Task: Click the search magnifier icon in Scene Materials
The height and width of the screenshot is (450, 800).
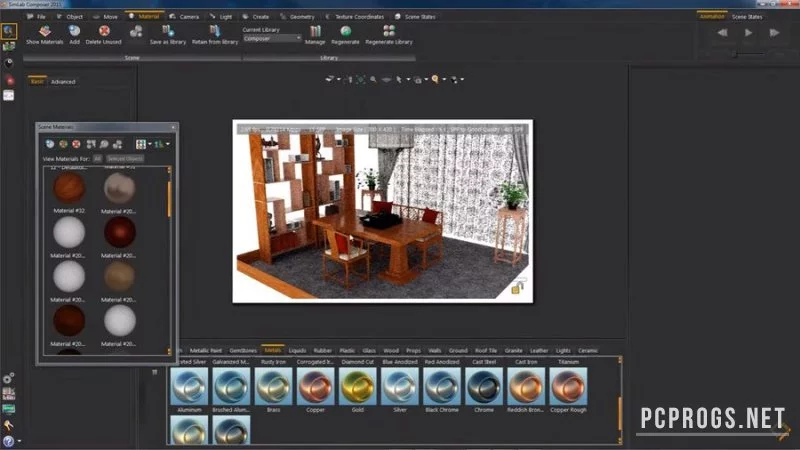Action: 104,144
